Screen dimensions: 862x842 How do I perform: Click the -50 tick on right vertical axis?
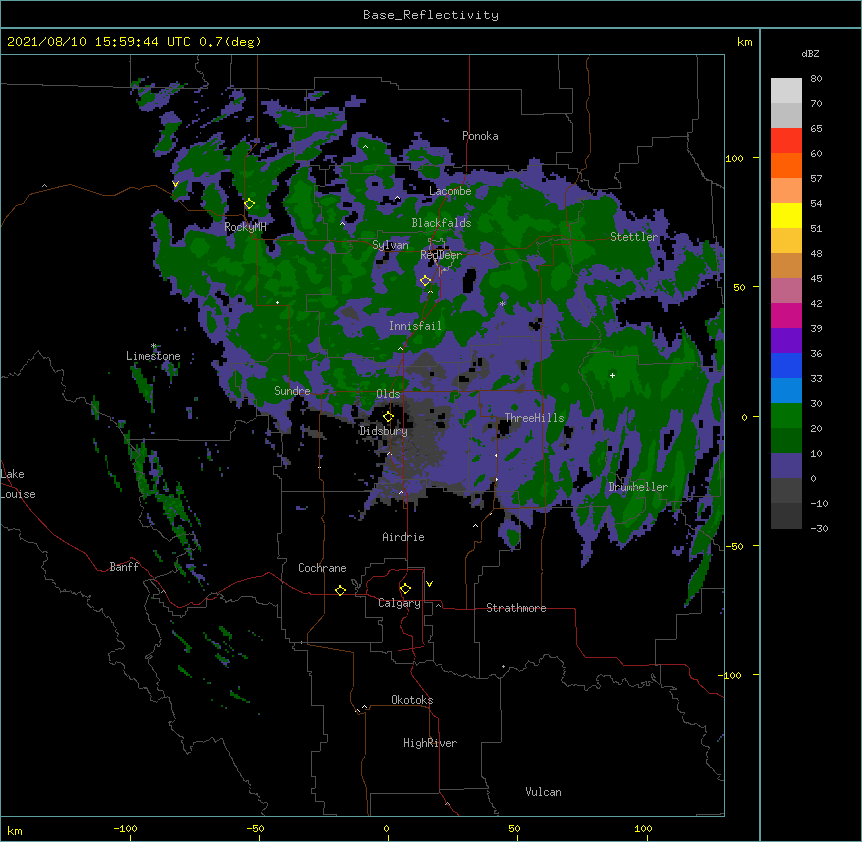(x=734, y=546)
